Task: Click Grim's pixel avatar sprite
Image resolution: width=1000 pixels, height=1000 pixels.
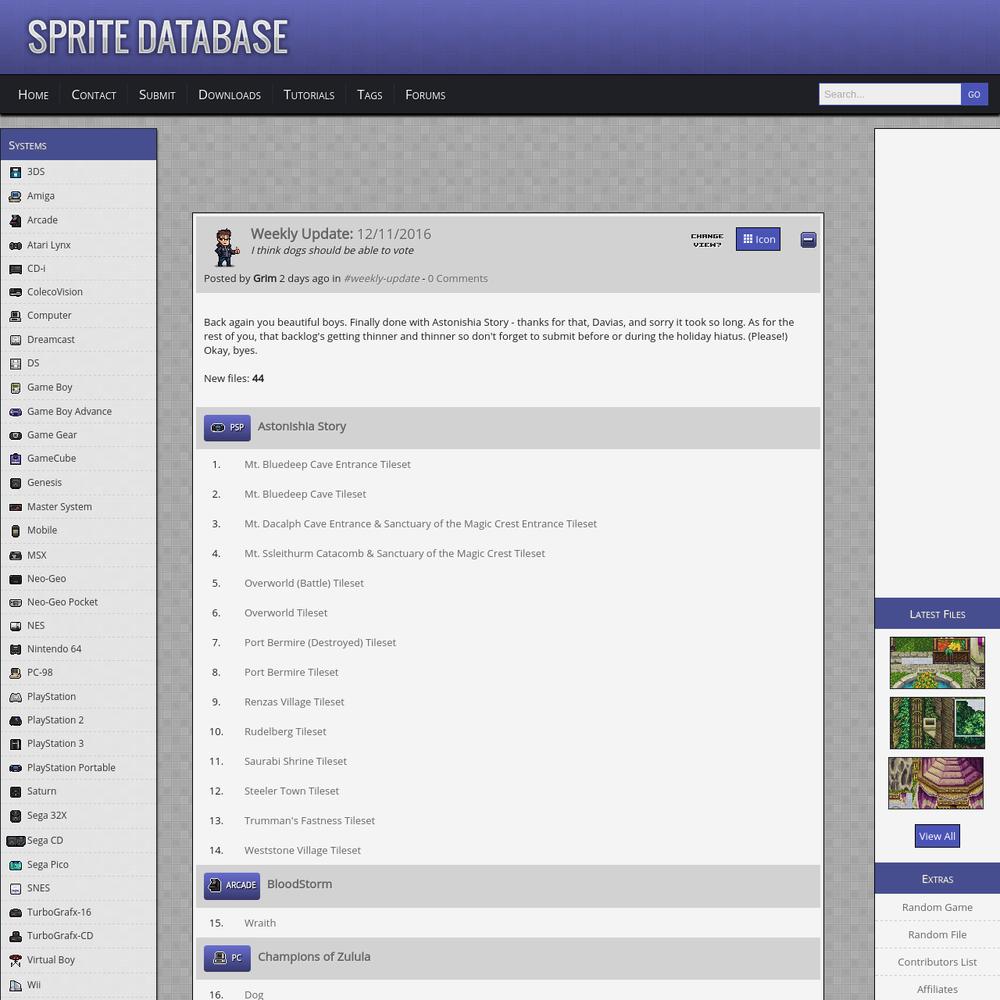Action: pos(226,247)
